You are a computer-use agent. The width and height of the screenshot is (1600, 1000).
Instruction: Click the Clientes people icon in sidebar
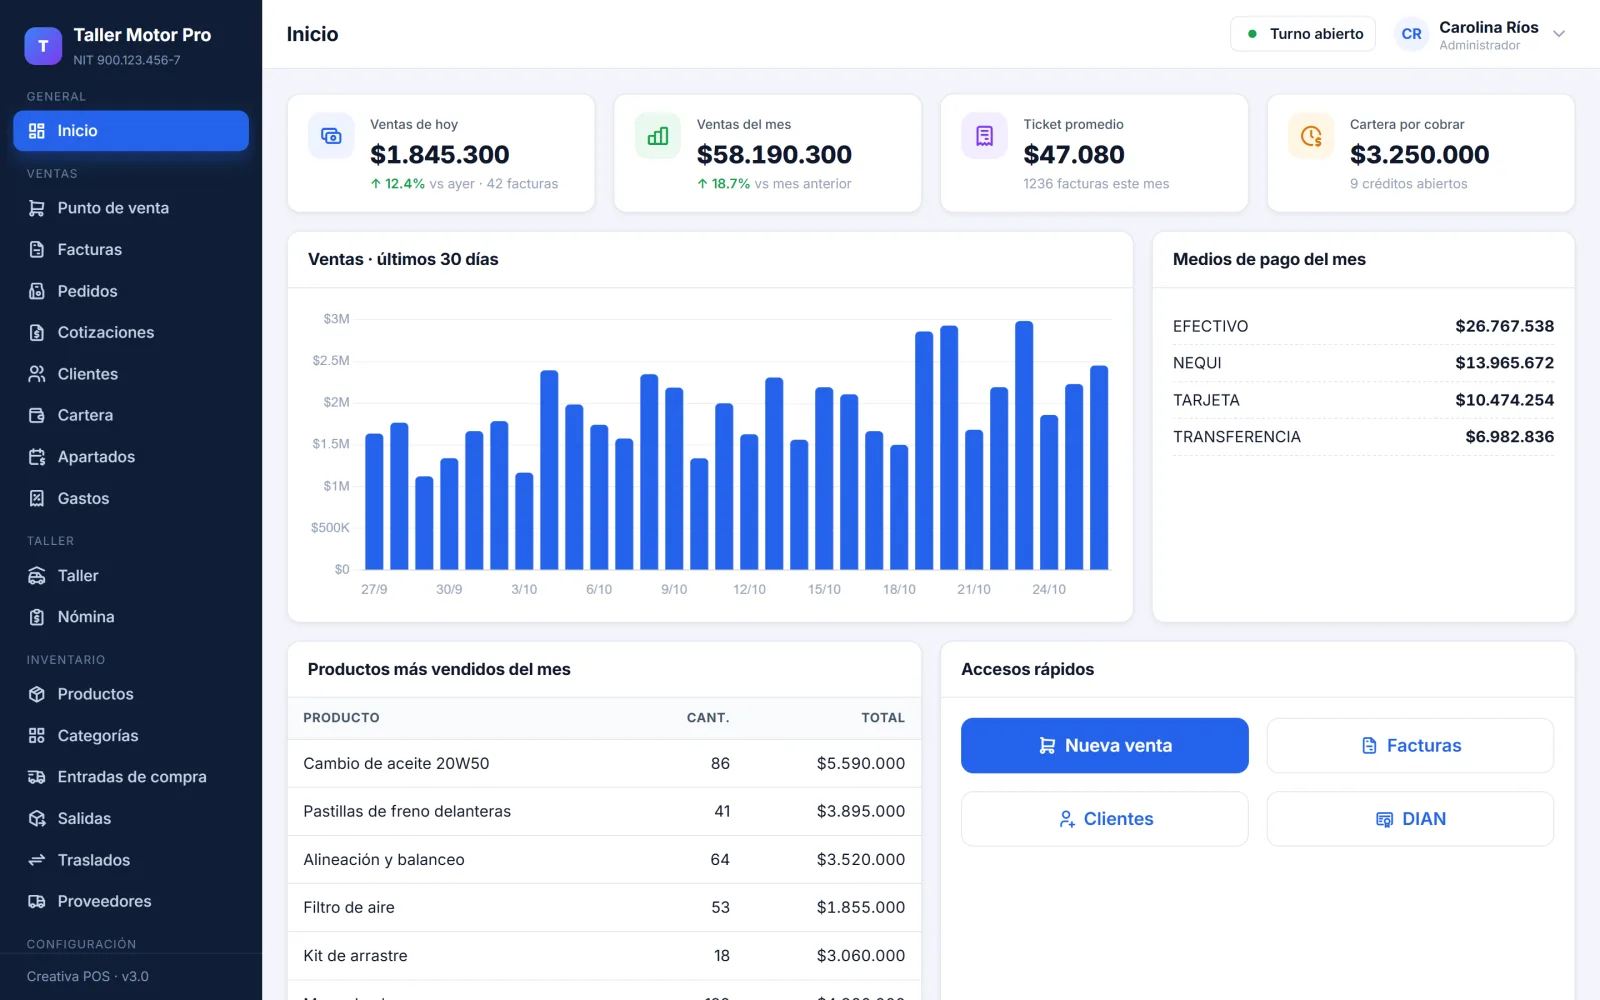(x=37, y=374)
